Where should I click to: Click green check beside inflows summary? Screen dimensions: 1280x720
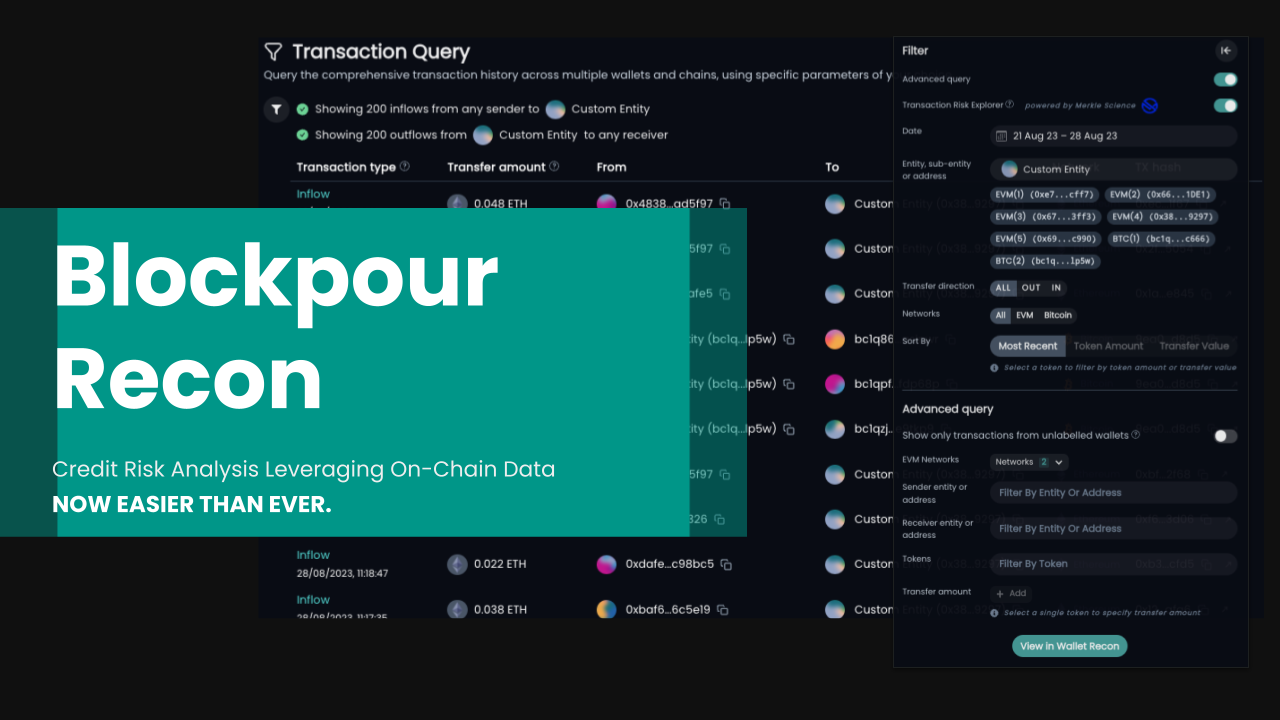pos(302,109)
